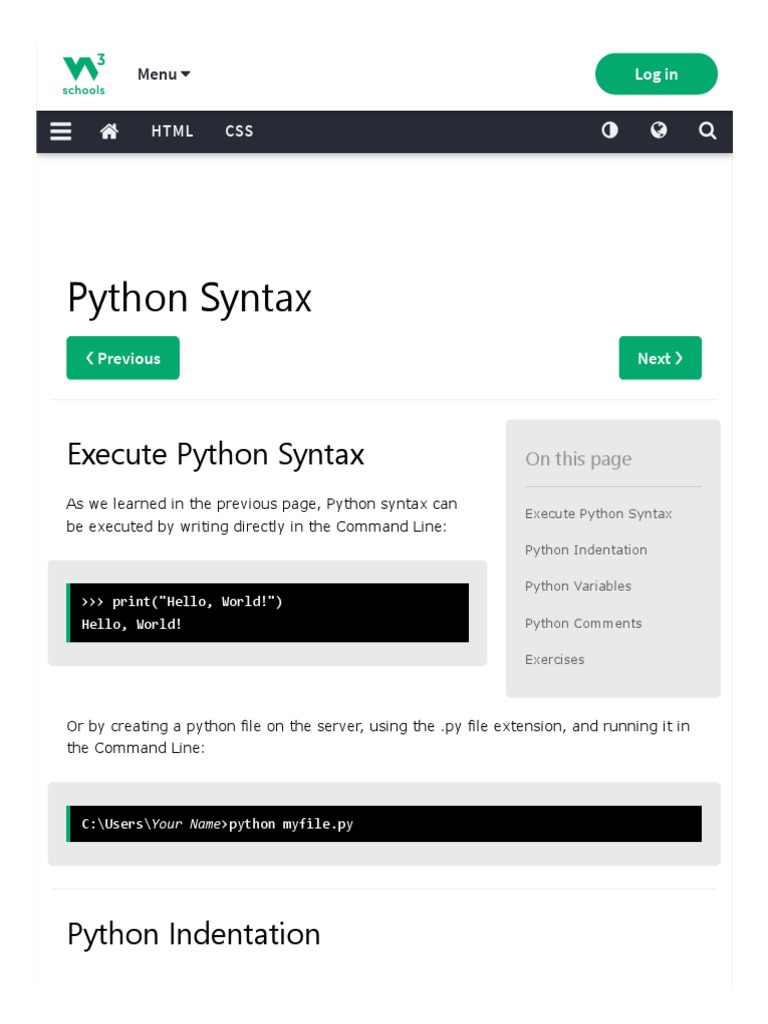Jump to Exercises section link
768x1024 pixels.
(555, 659)
